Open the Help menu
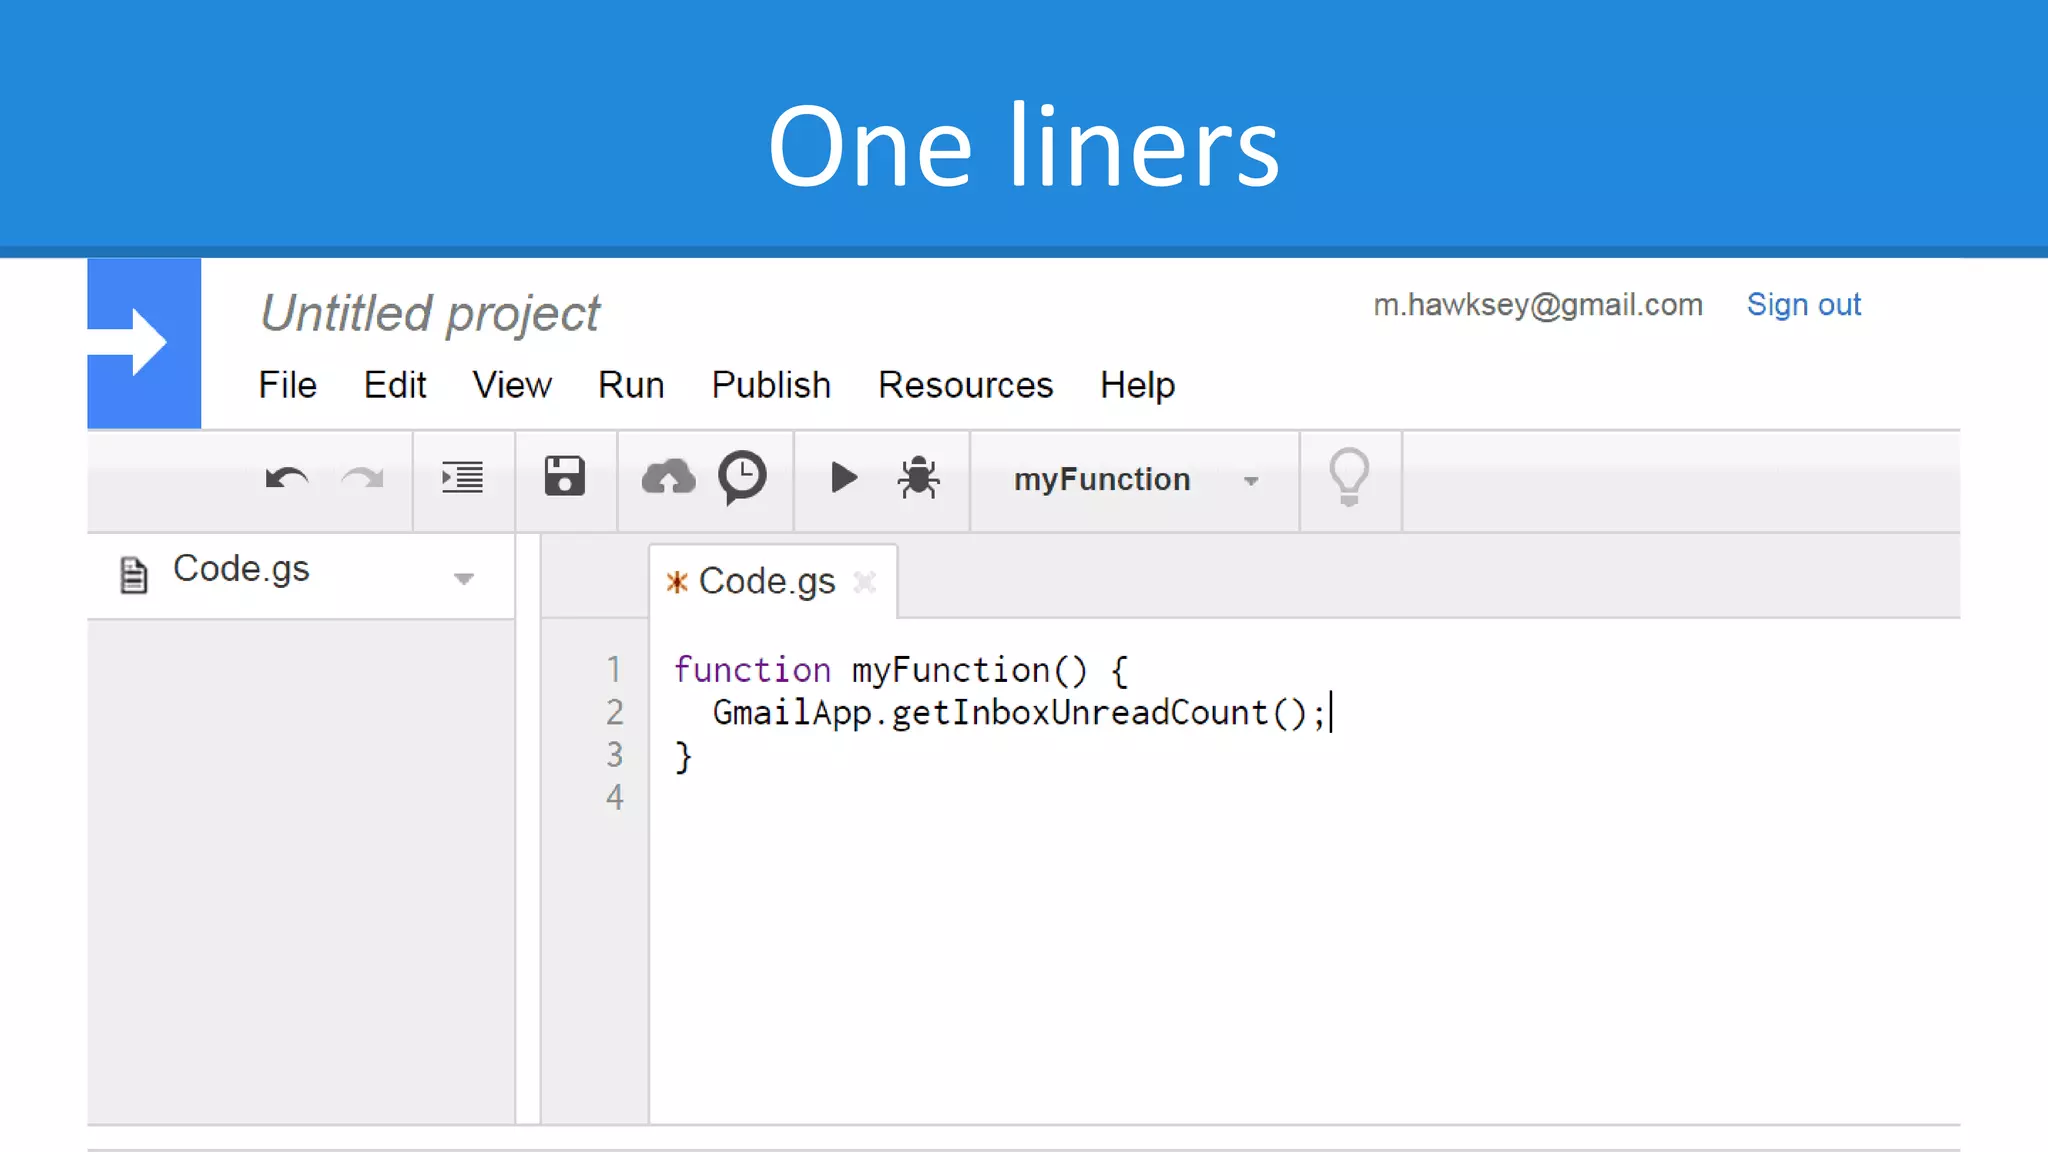Viewport: 2048px width, 1152px height. (x=1137, y=386)
